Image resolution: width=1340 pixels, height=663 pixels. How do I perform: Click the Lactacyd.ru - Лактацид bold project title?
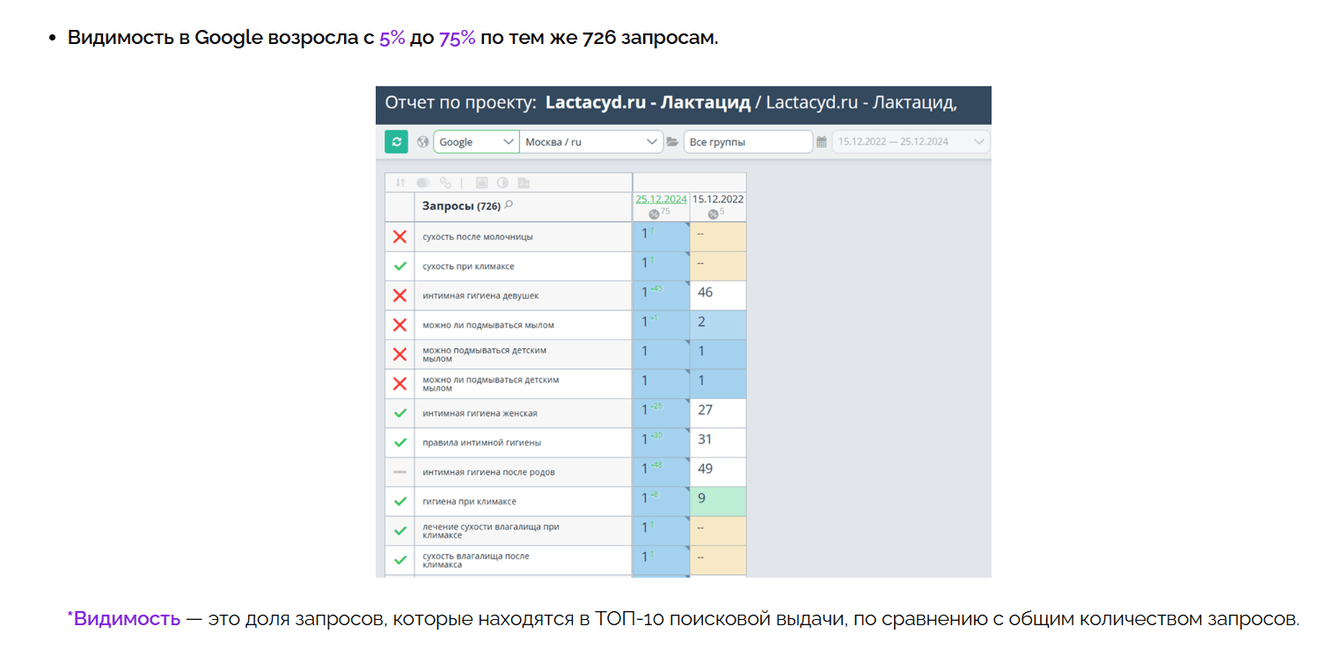[648, 102]
